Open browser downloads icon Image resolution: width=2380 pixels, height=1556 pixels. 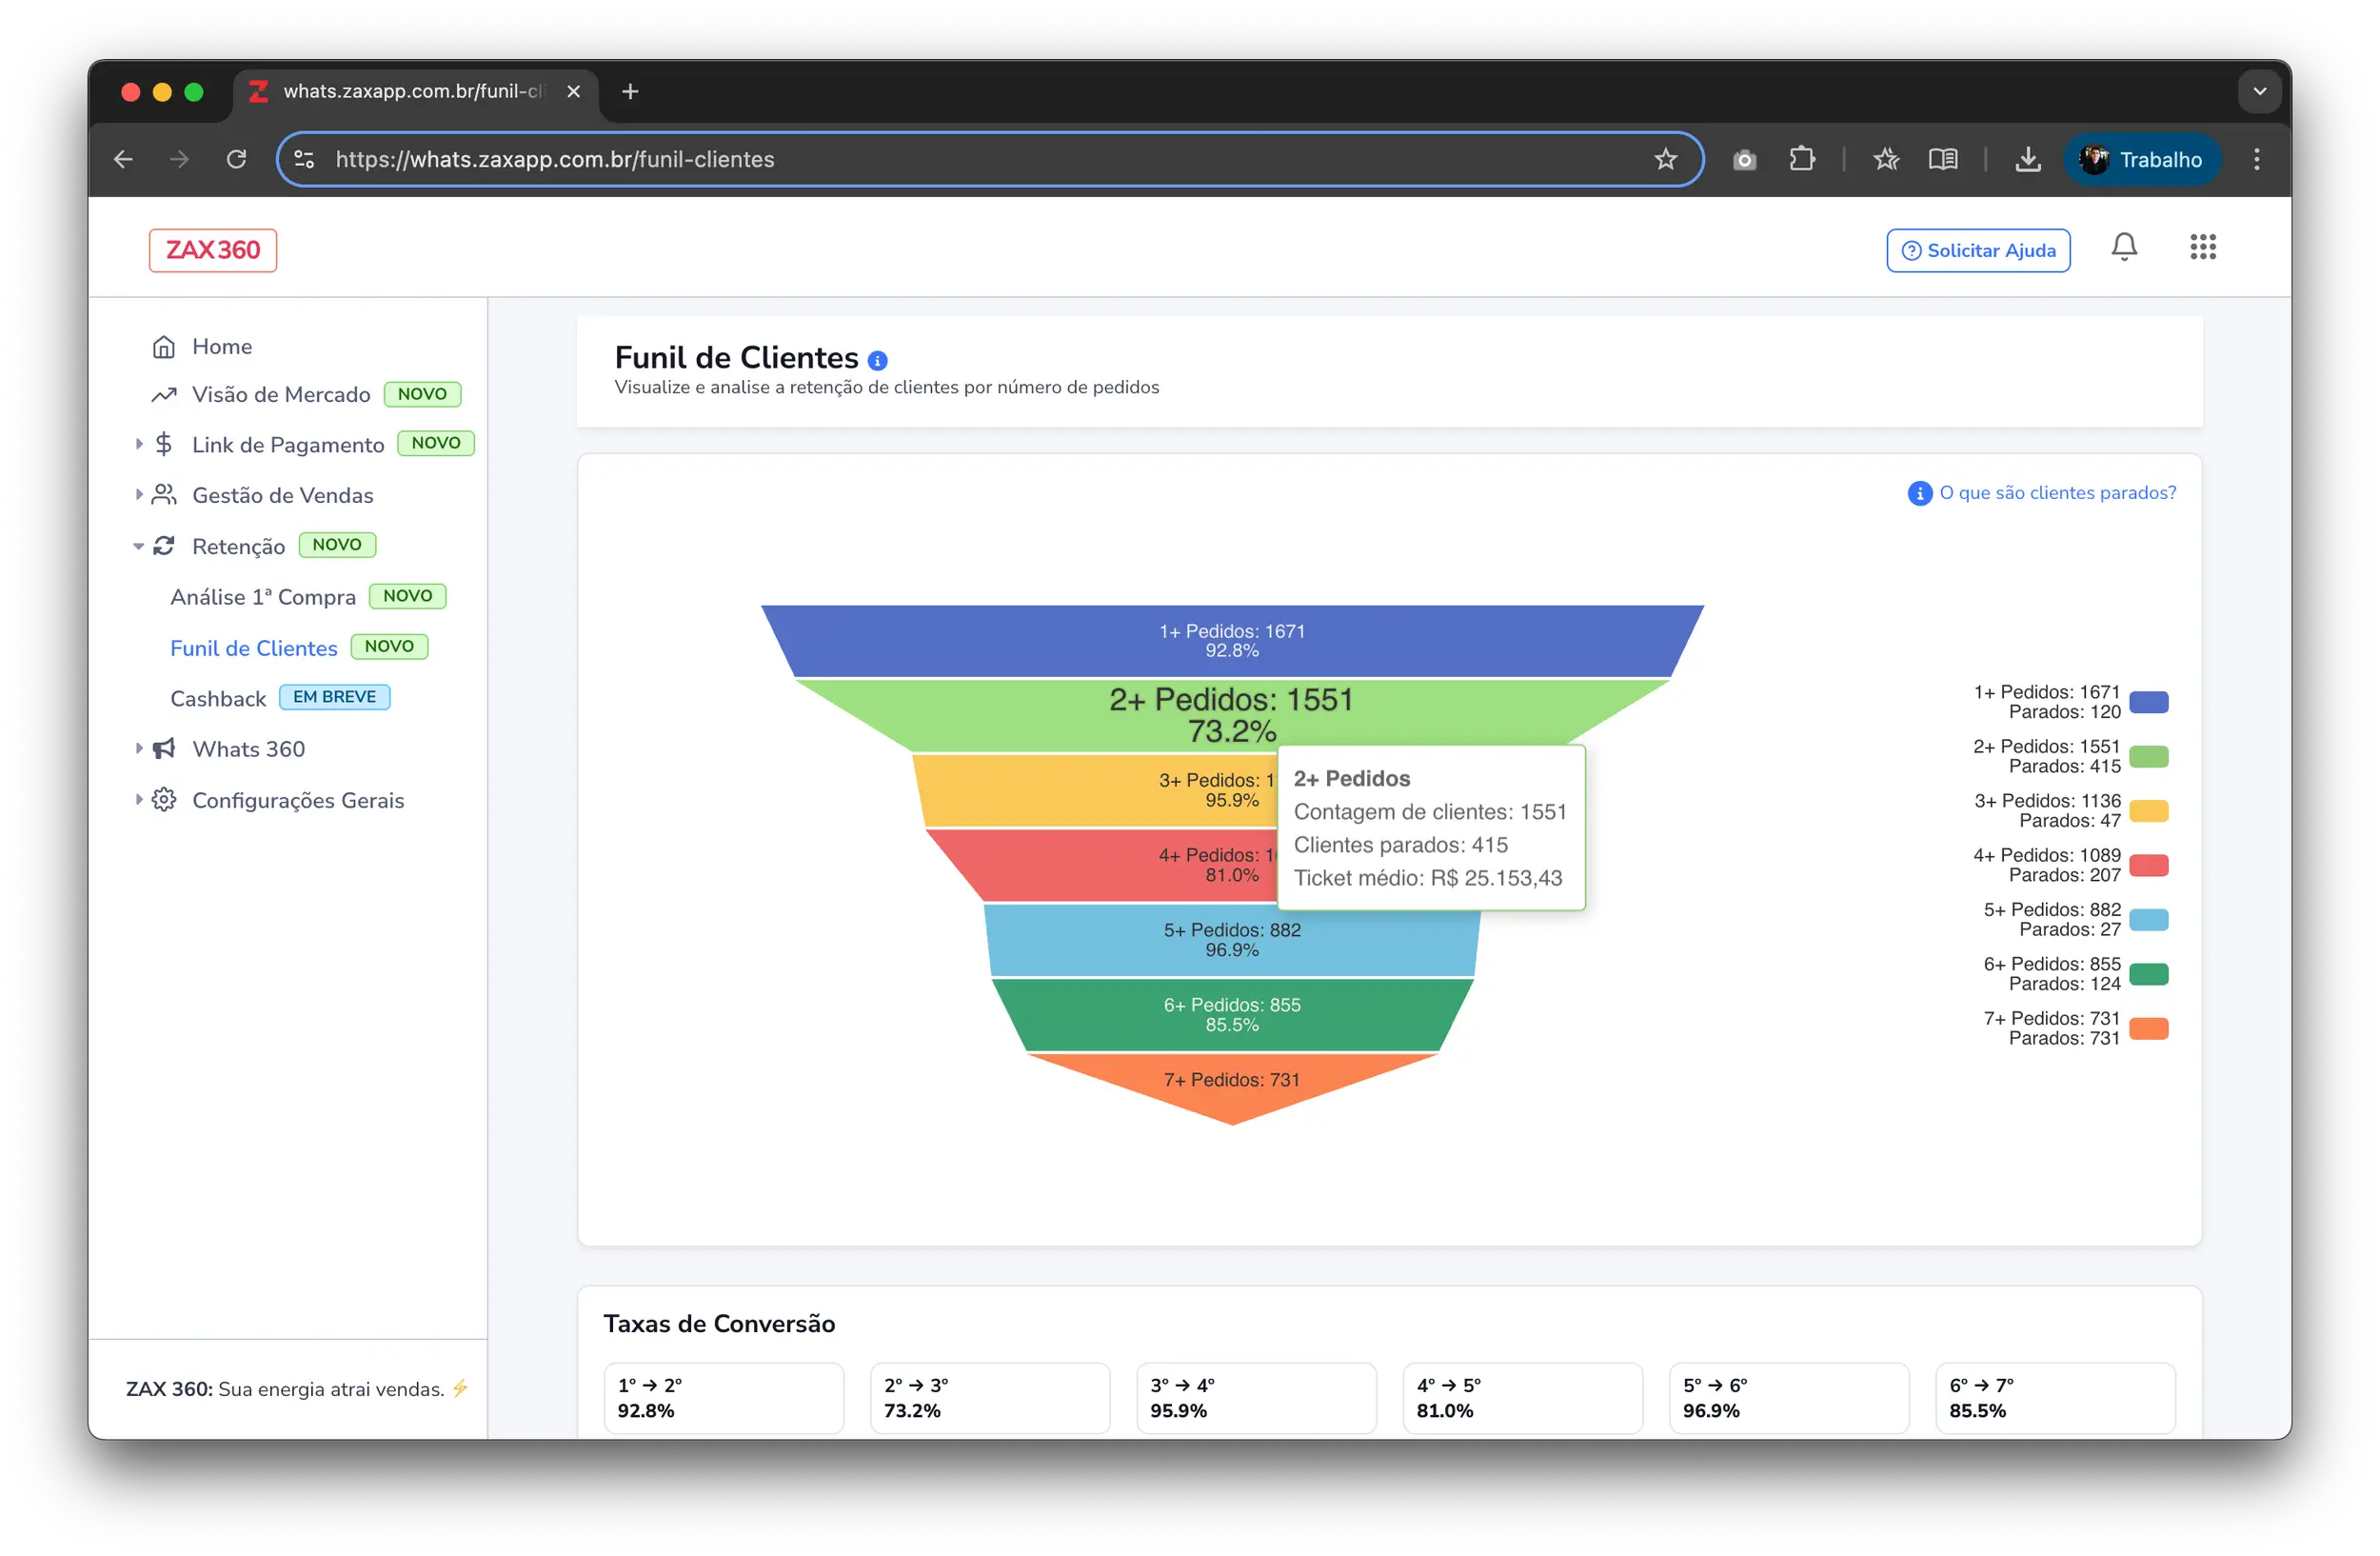pyautogui.click(x=2027, y=159)
